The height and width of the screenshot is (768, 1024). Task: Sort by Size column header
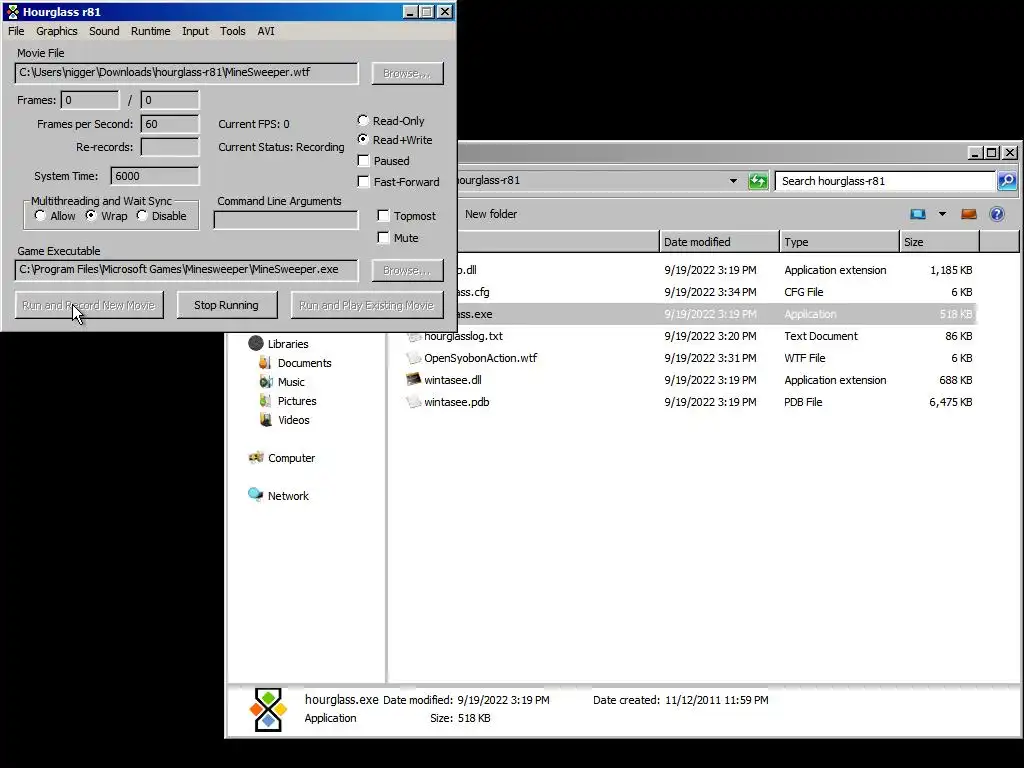[940, 242]
